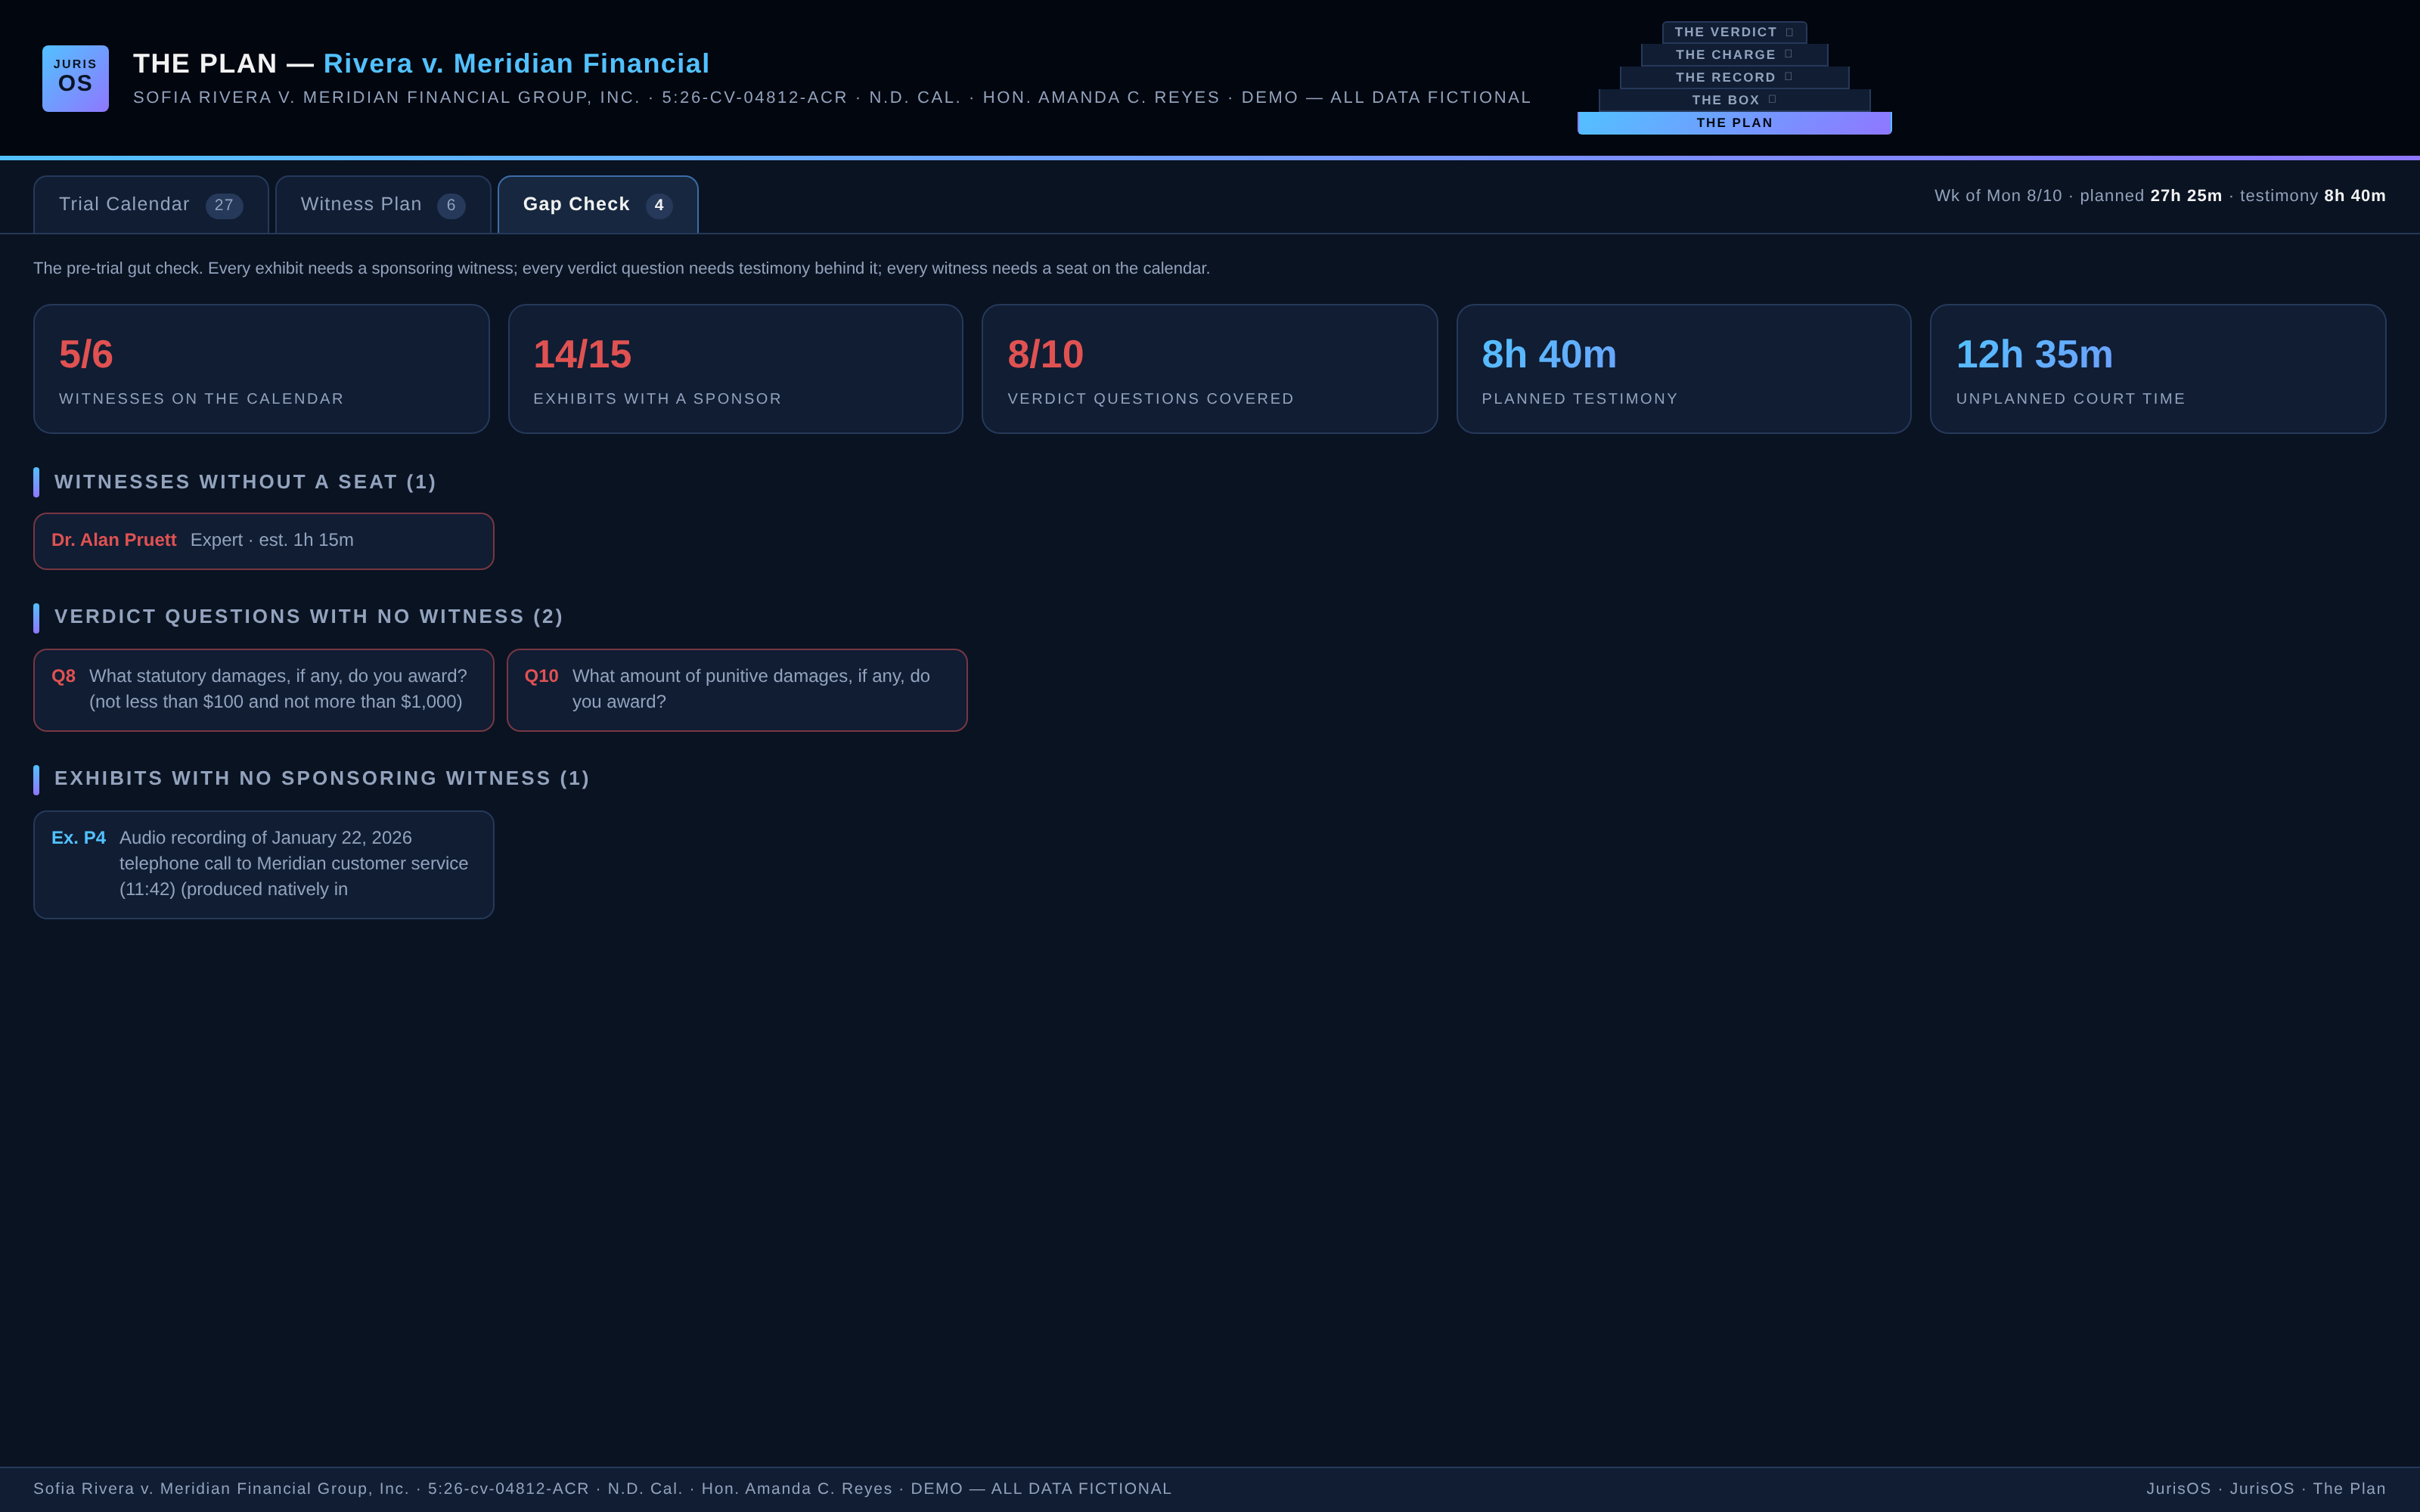Open the Dr. Alan Pruett witness card
Screen dimensions: 2420x1512
263,541
